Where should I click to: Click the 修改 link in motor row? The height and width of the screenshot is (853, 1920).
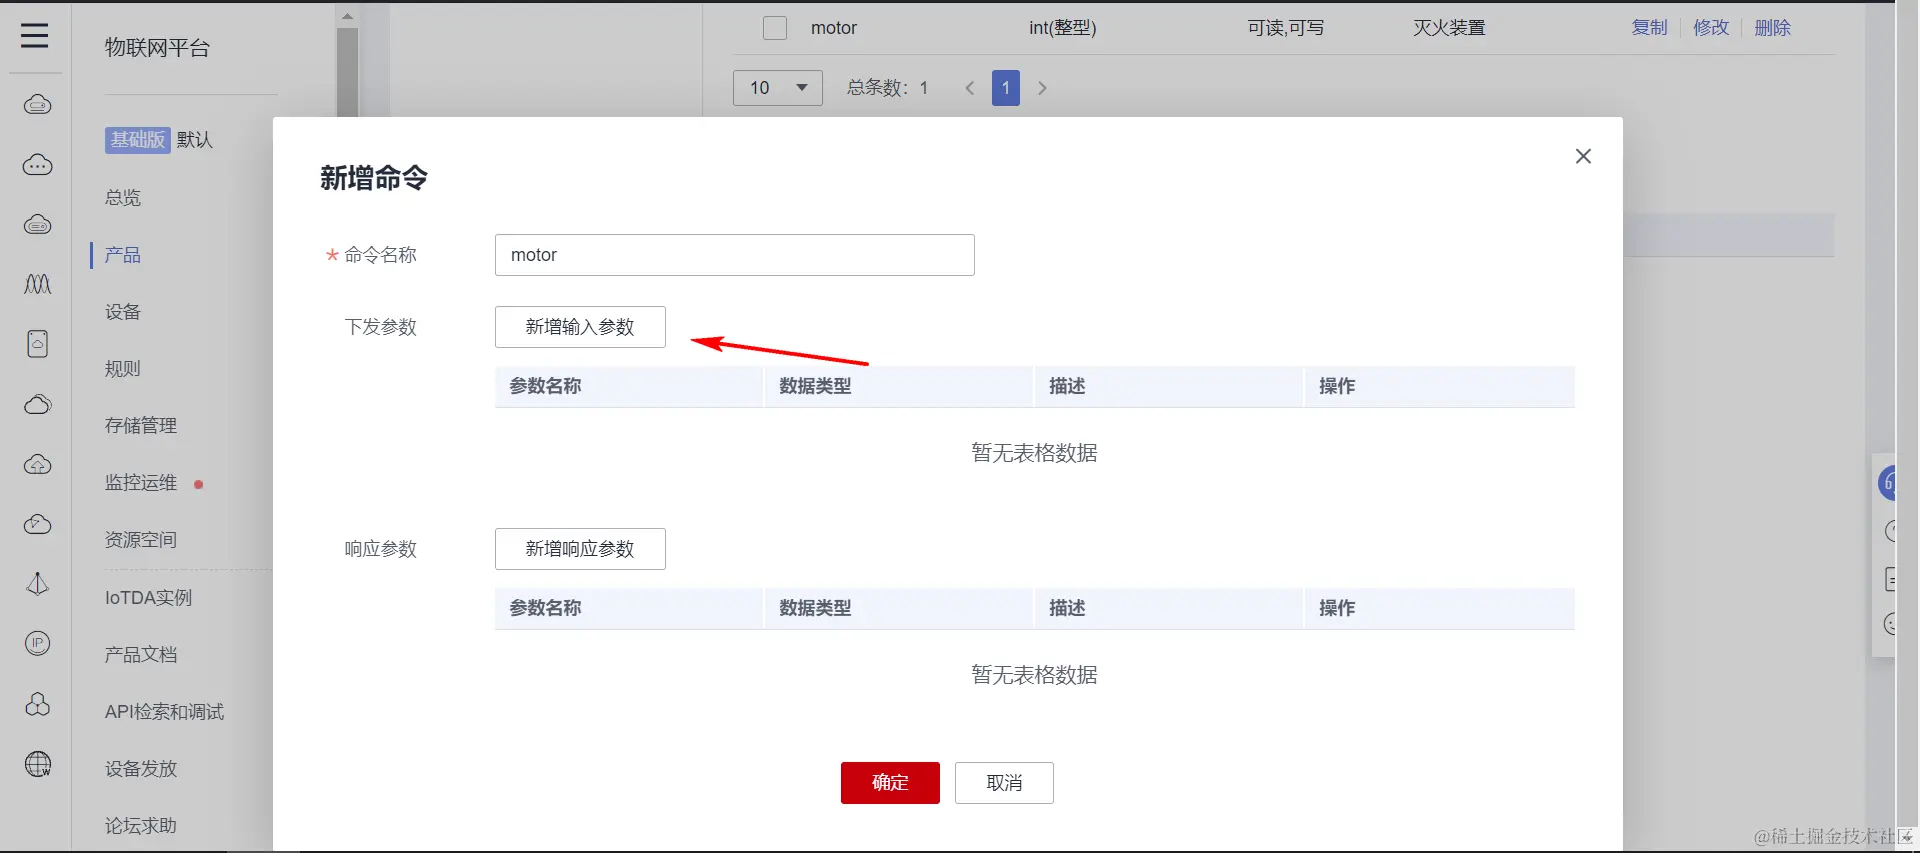tap(1711, 28)
